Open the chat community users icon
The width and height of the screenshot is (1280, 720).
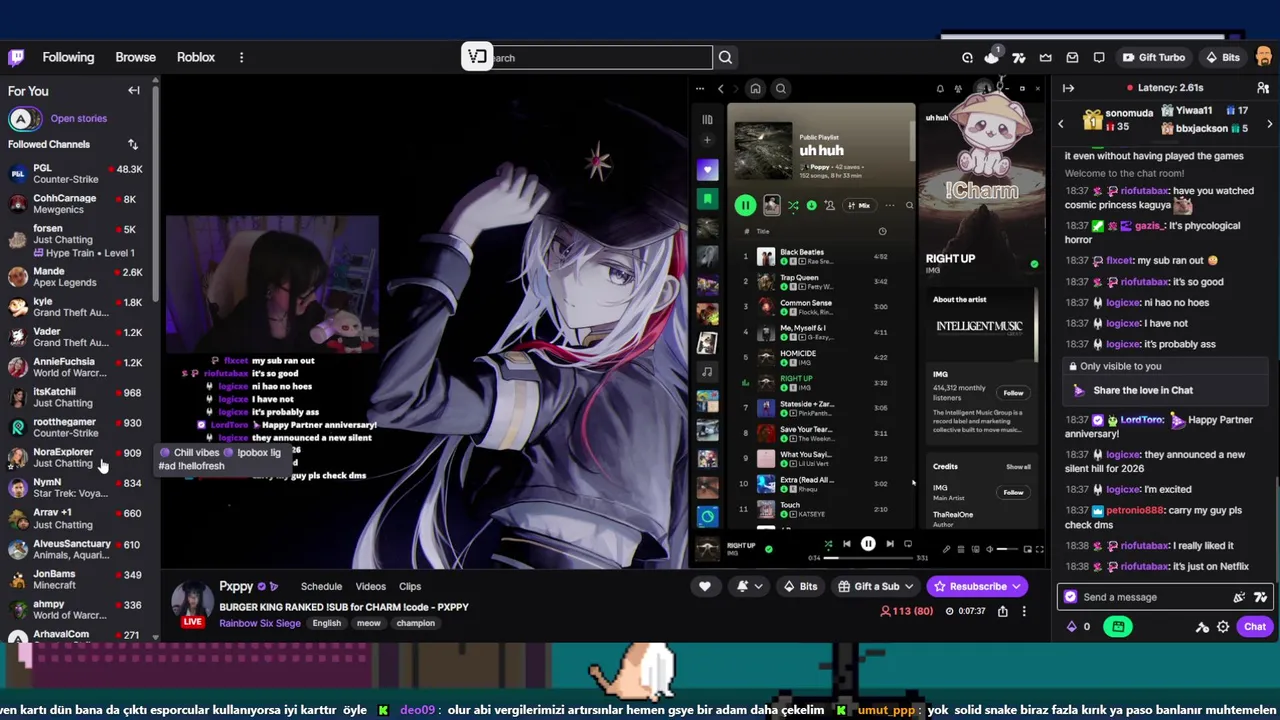[1264, 88]
